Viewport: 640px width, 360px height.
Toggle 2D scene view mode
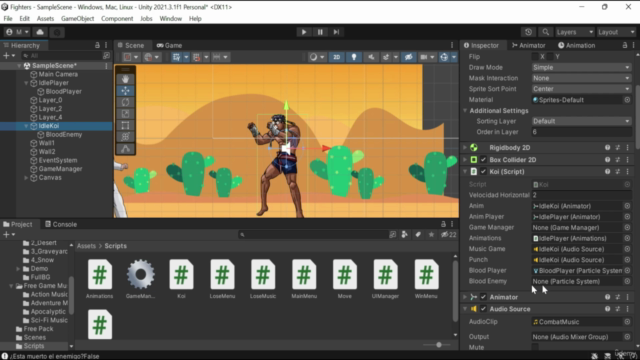(x=337, y=57)
